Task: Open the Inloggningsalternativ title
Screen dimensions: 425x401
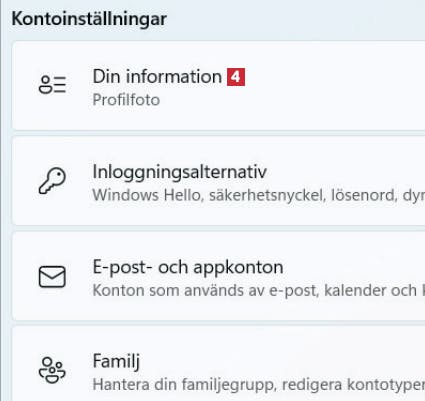Action: coord(179,172)
